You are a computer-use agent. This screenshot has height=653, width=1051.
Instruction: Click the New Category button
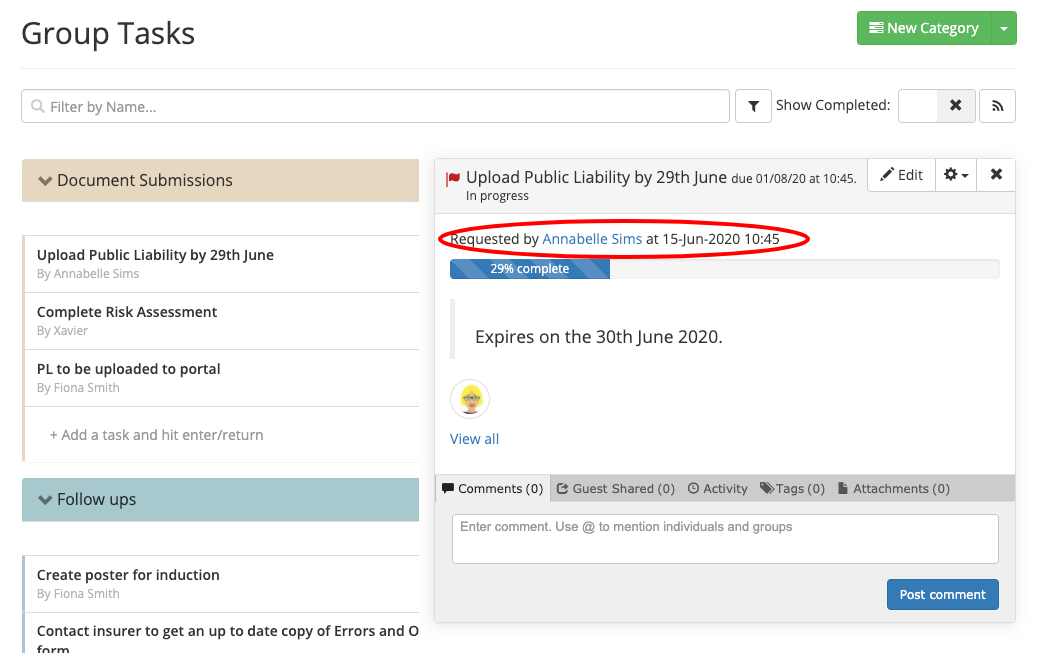(924, 28)
